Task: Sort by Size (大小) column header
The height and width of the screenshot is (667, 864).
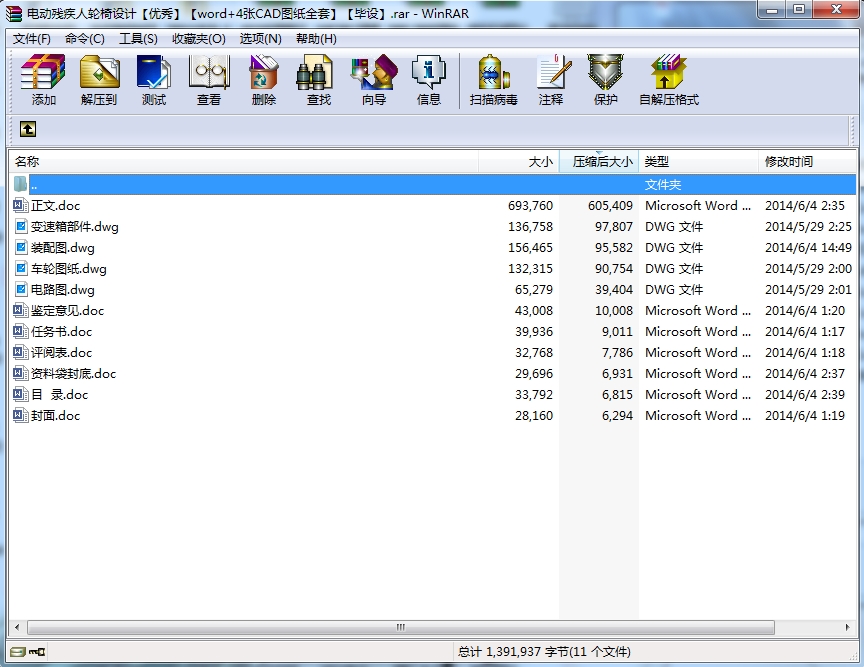Action: 519,162
